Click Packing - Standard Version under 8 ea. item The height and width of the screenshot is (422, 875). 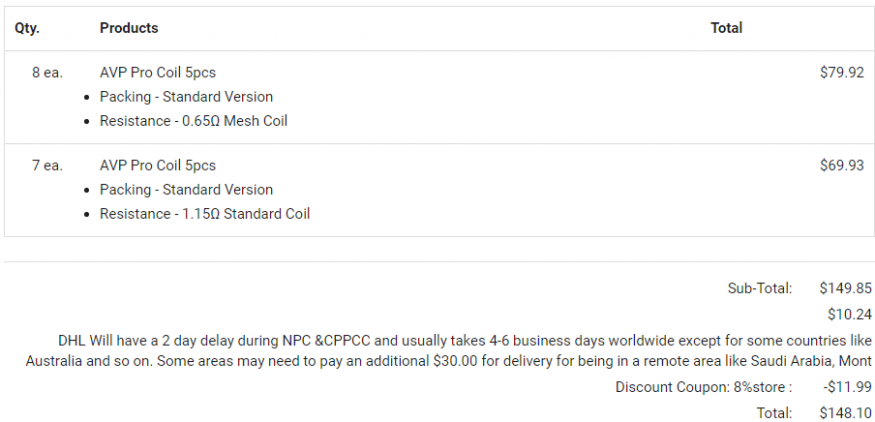[x=186, y=97]
